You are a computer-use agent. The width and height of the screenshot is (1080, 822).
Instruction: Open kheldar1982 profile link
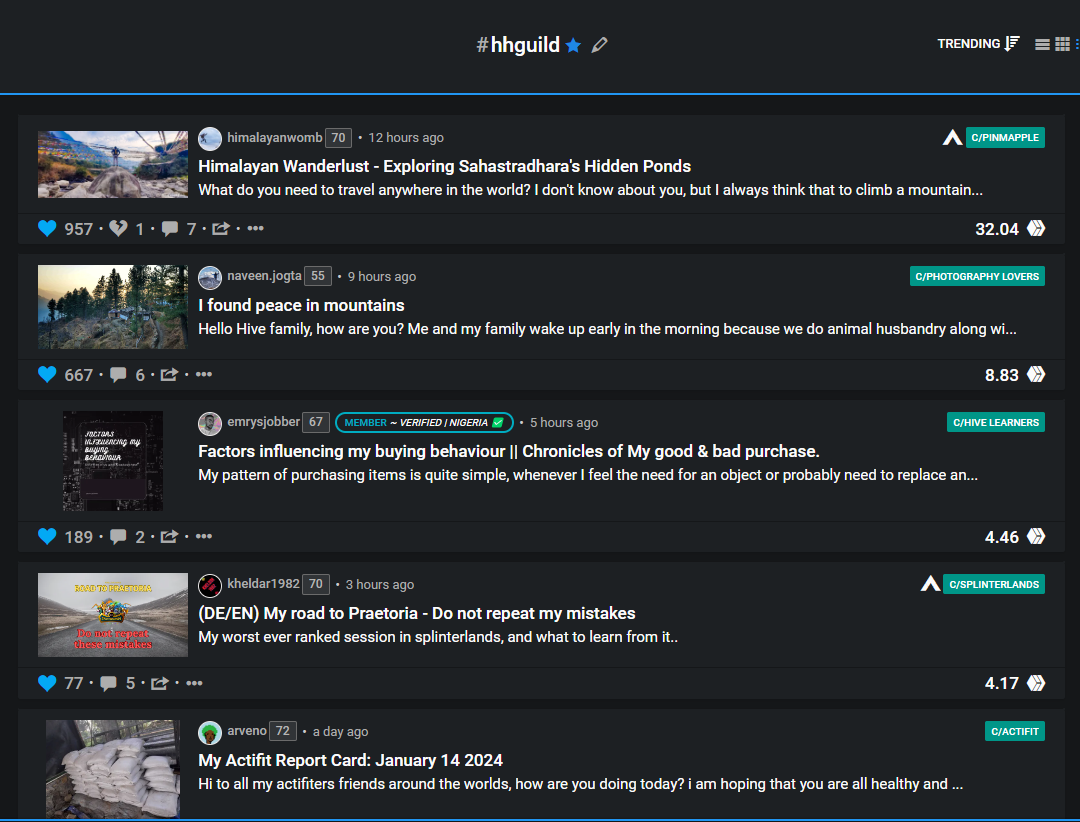pos(264,583)
